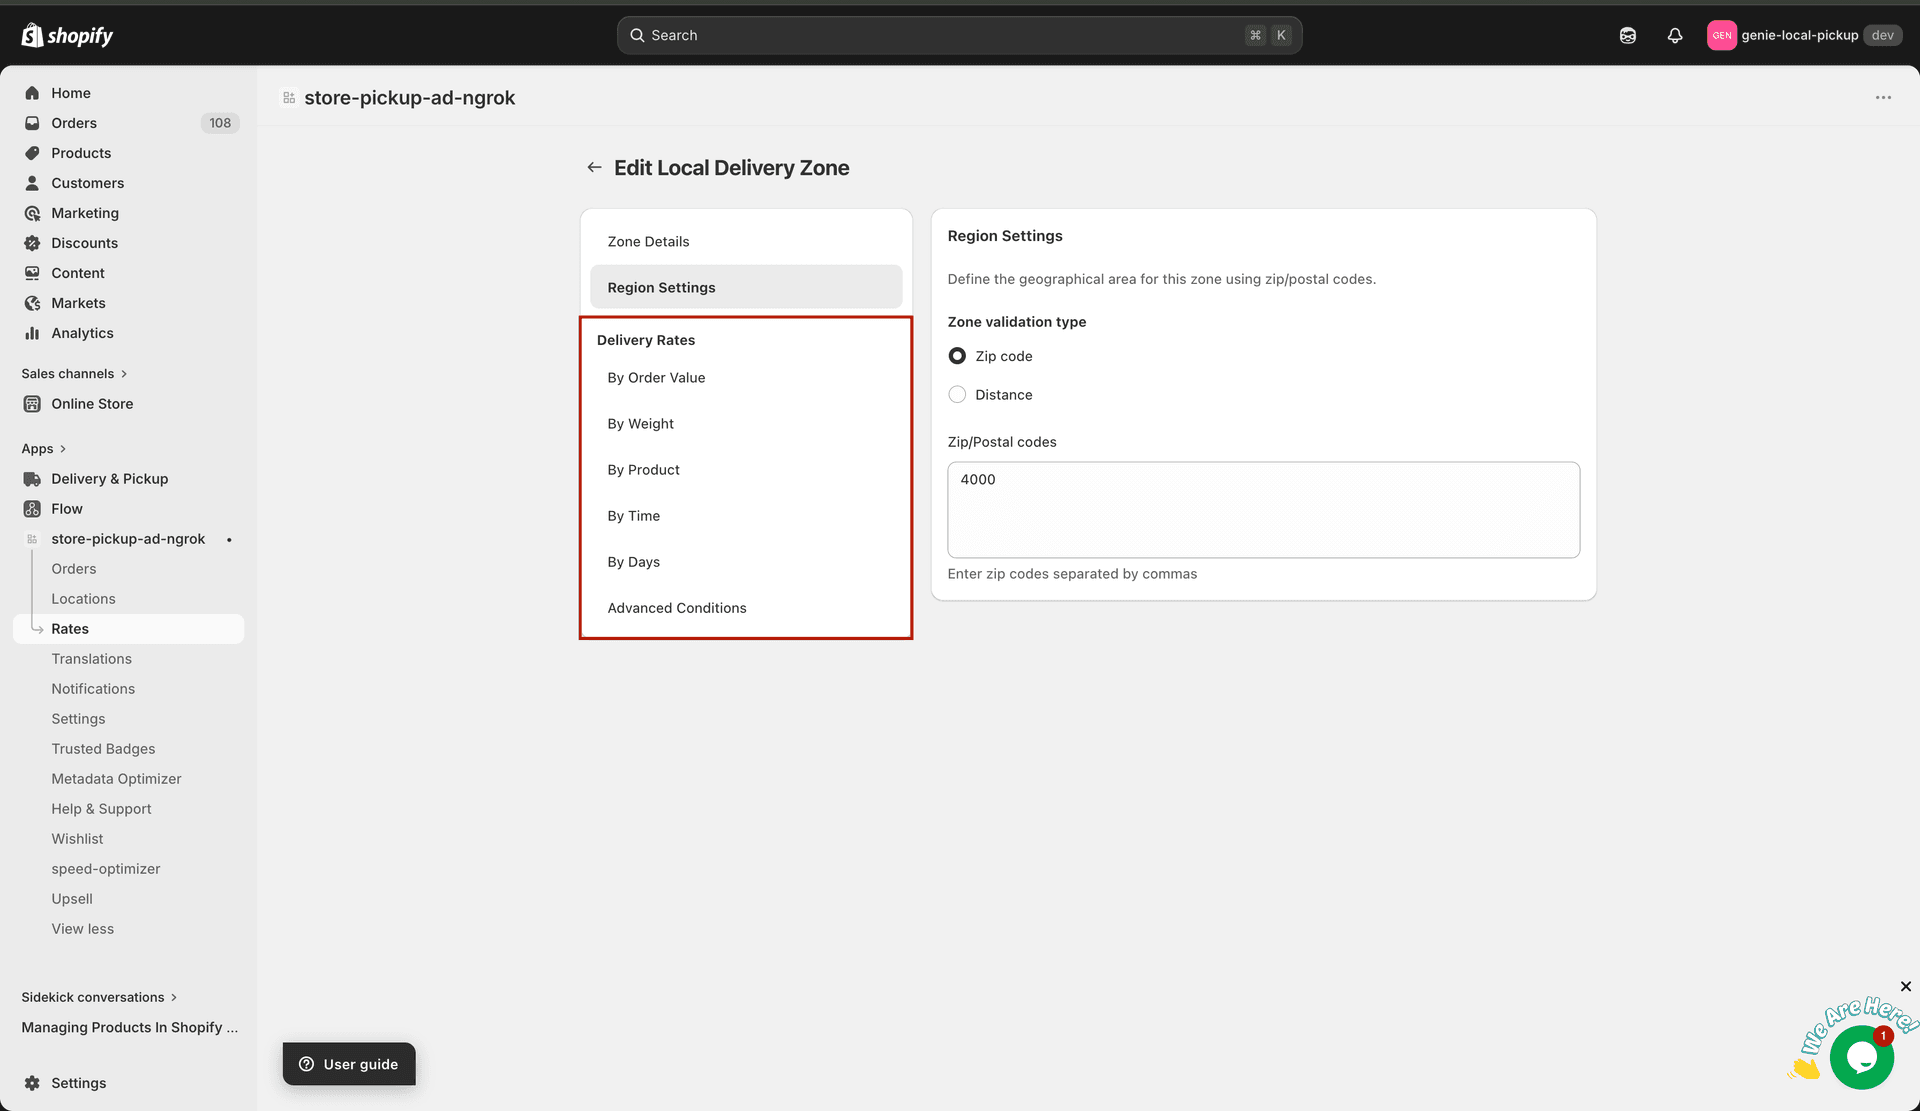Open the green chat support bubble

coord(1861,1057)
